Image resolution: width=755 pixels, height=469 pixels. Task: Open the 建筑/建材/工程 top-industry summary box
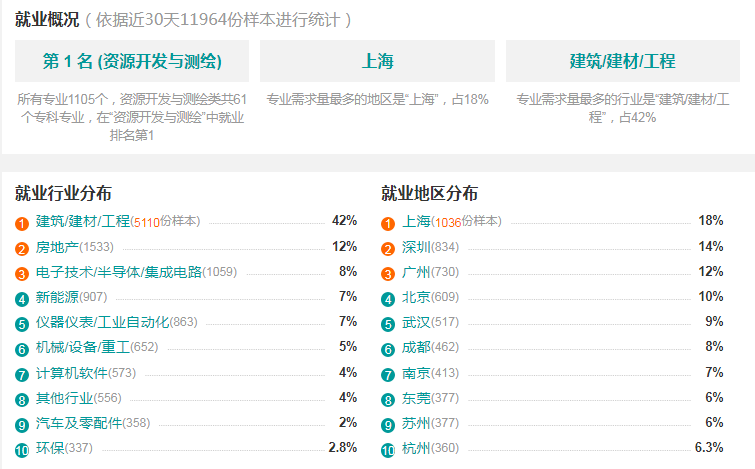(x=623, y=61)
